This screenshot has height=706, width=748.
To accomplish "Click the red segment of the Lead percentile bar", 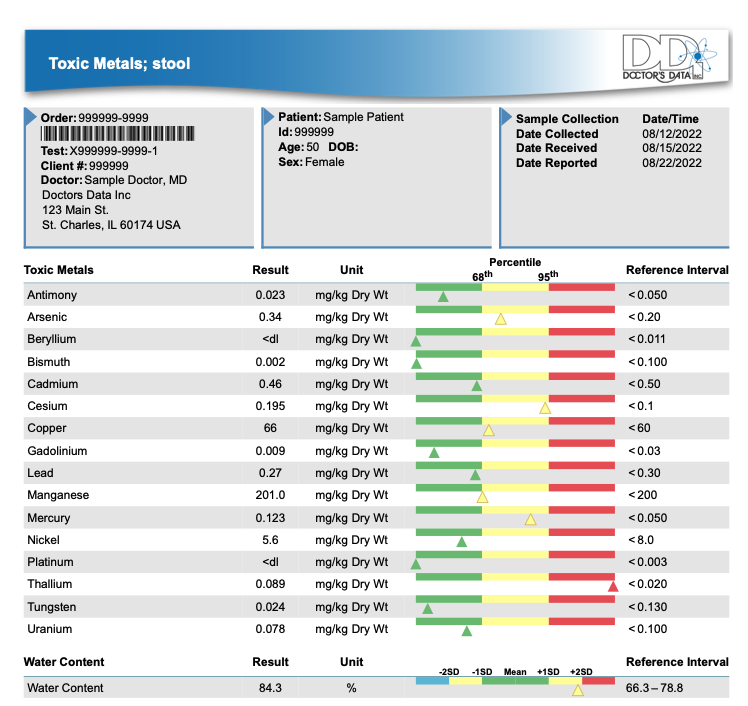I will tap(581, 464).
